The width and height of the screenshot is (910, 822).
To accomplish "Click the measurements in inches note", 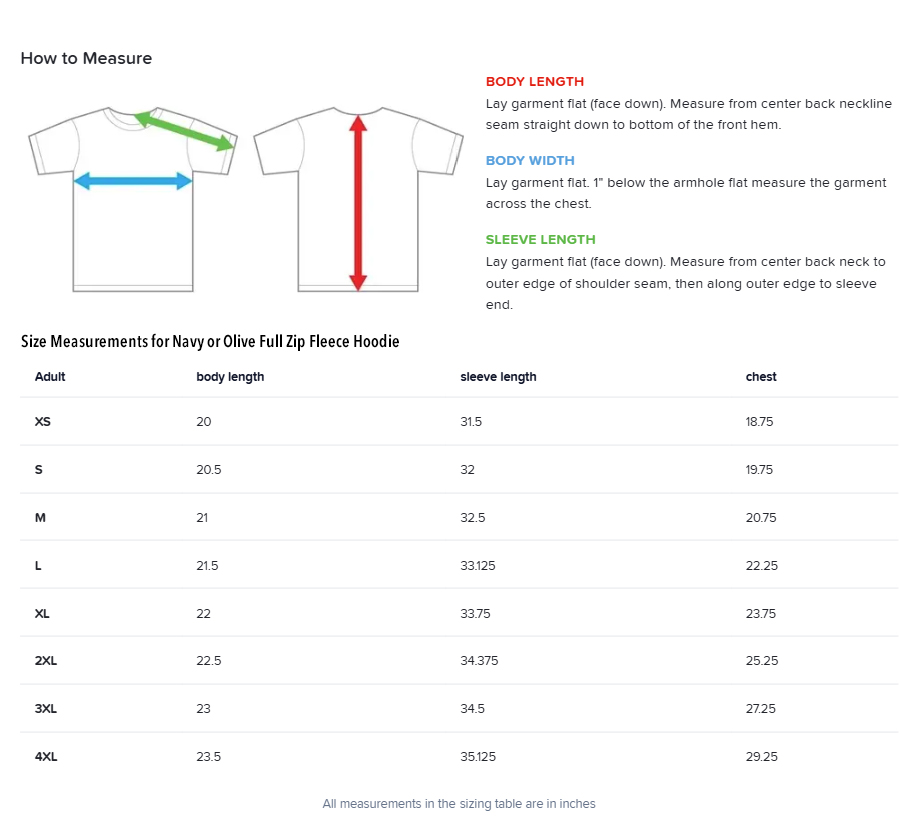I will pyautogui.click(x=459, y=804).
